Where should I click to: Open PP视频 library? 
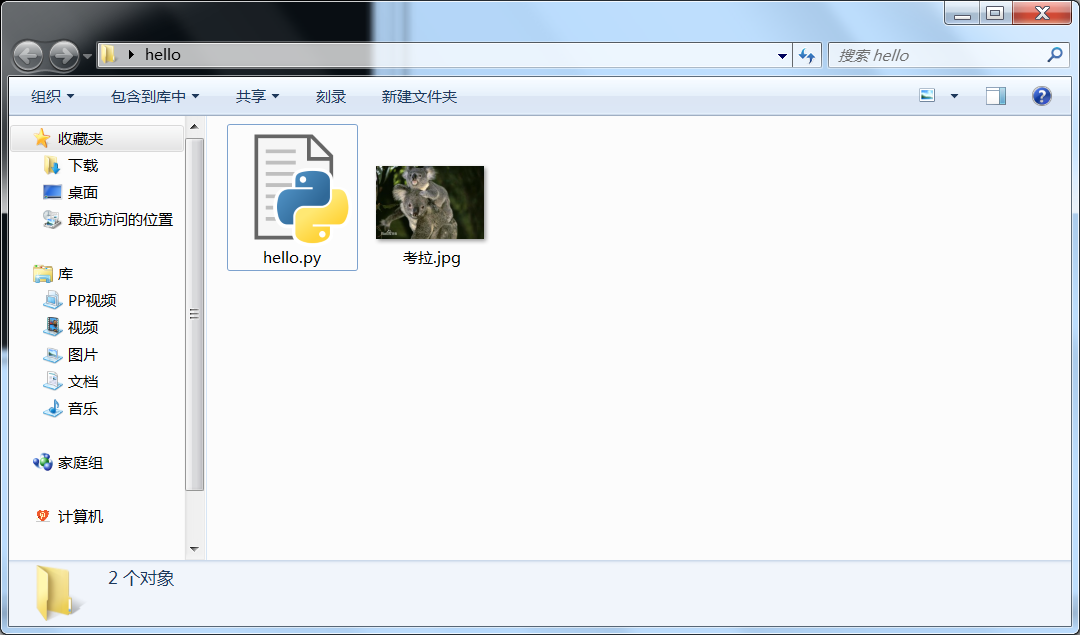tap(92, 300)
